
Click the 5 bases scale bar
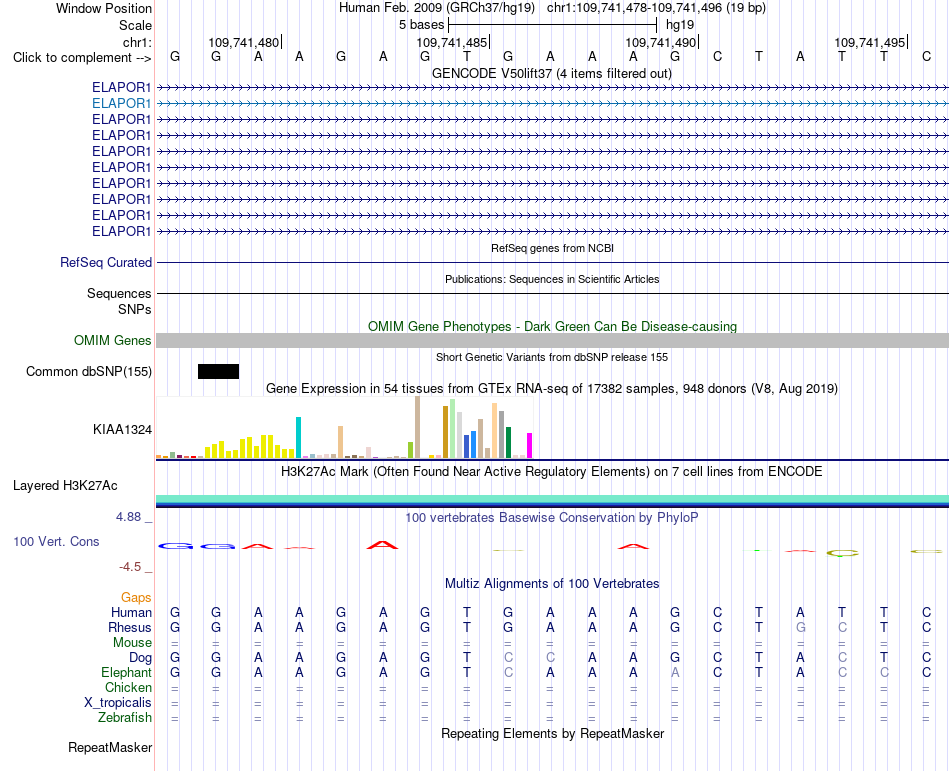pyautogui.click(x=552, y=25)
